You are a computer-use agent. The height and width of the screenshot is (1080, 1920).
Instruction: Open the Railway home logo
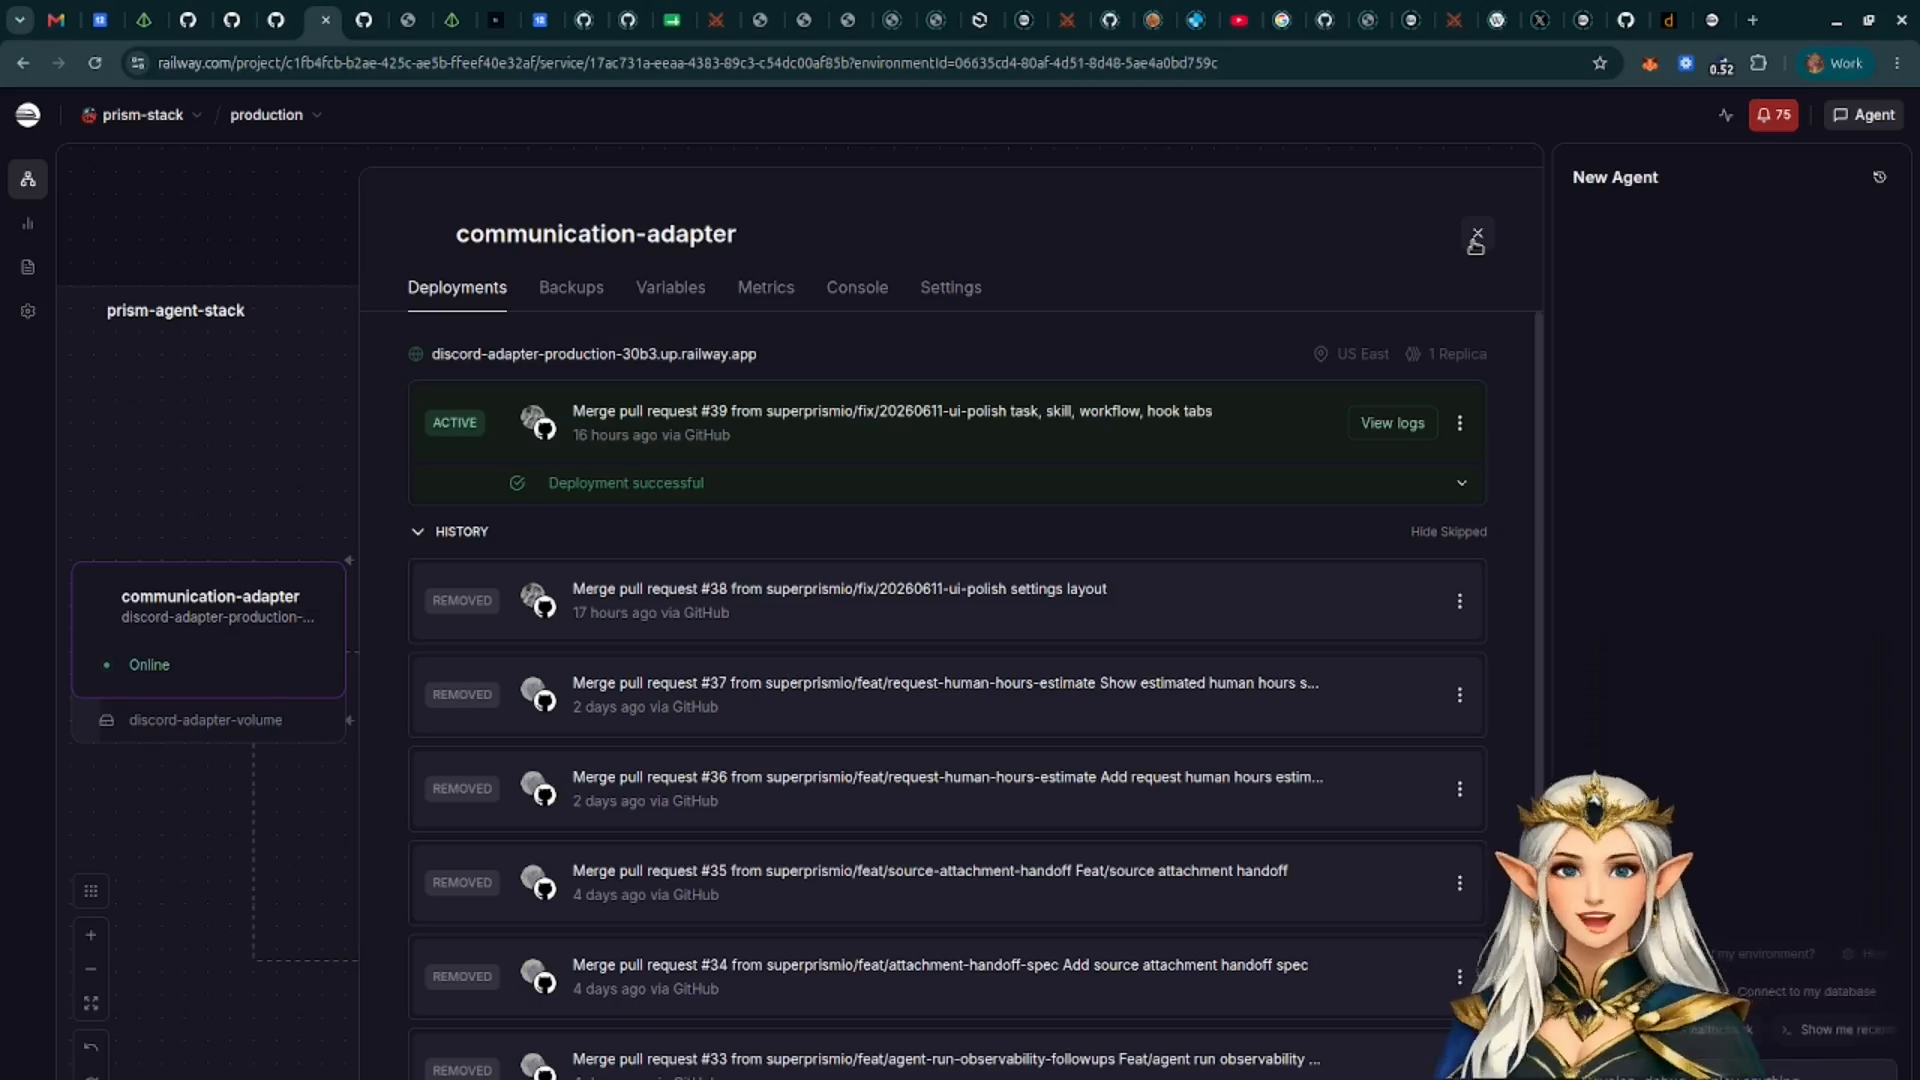pos(28,115)
